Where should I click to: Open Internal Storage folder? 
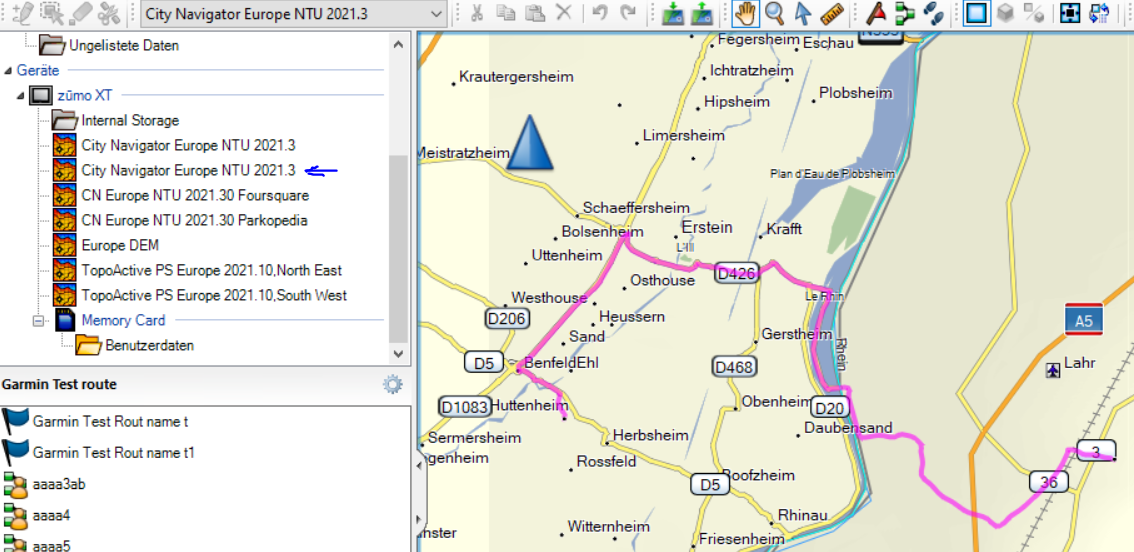pos(130,120)
